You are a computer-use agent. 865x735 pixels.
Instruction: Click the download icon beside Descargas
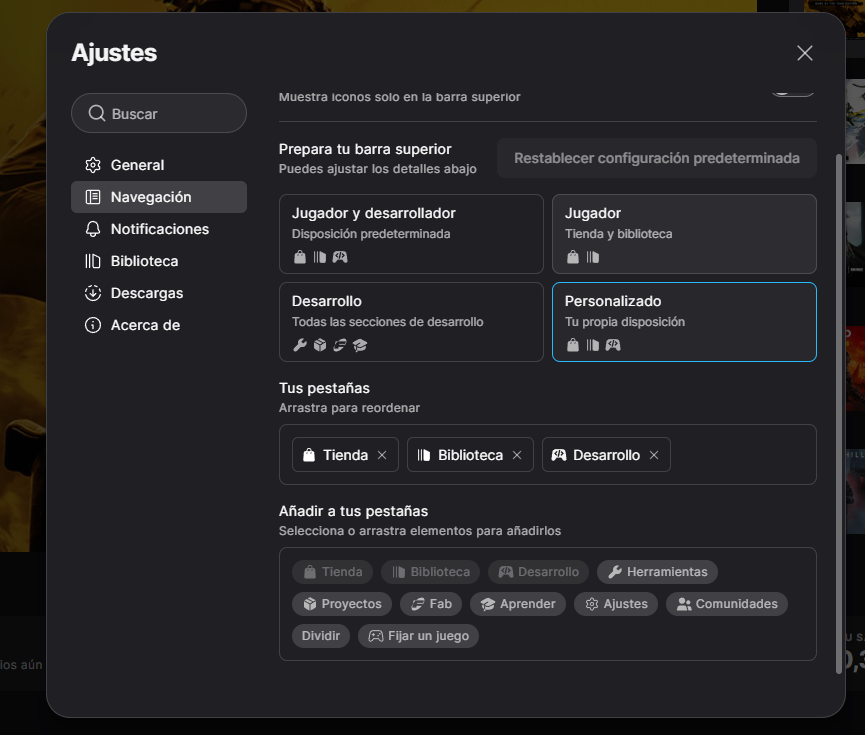pyautogui.click(x=93, y=293)
